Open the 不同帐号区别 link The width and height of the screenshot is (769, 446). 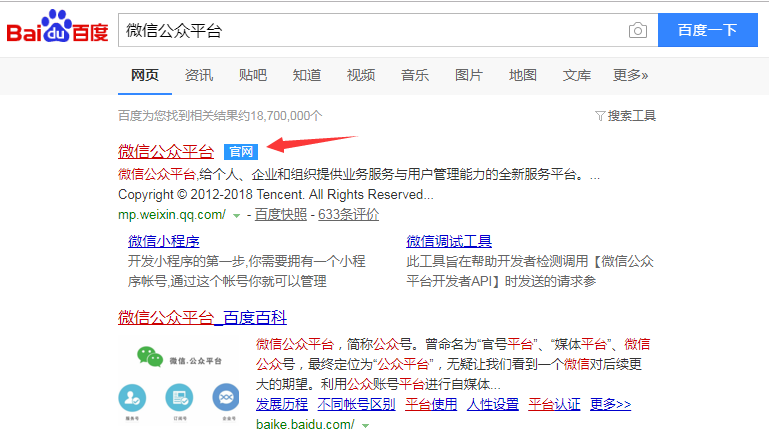[356, 404]
